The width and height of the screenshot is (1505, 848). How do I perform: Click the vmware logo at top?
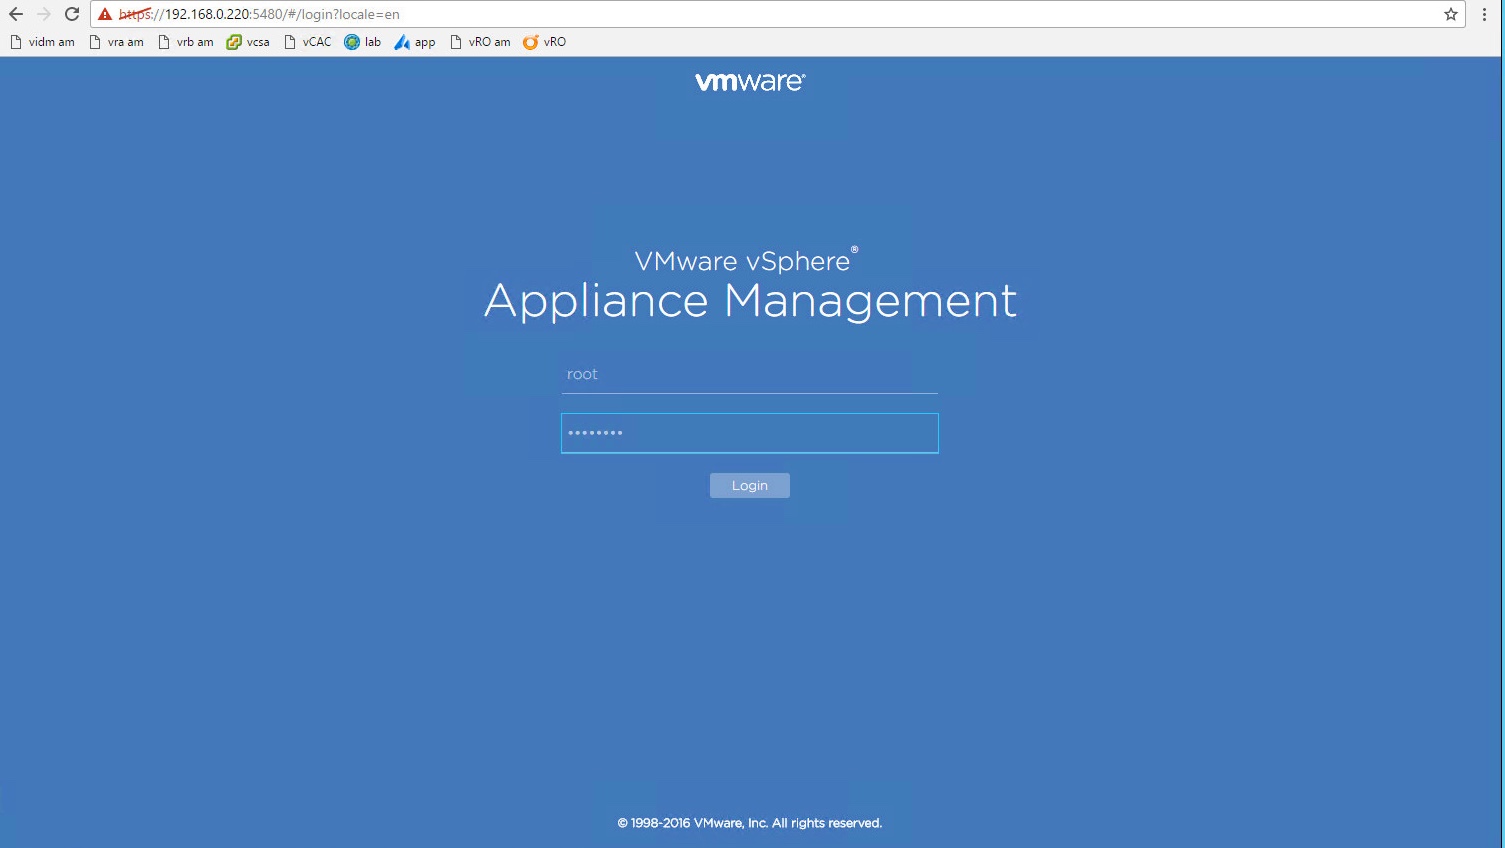click(x=750, y=82)
